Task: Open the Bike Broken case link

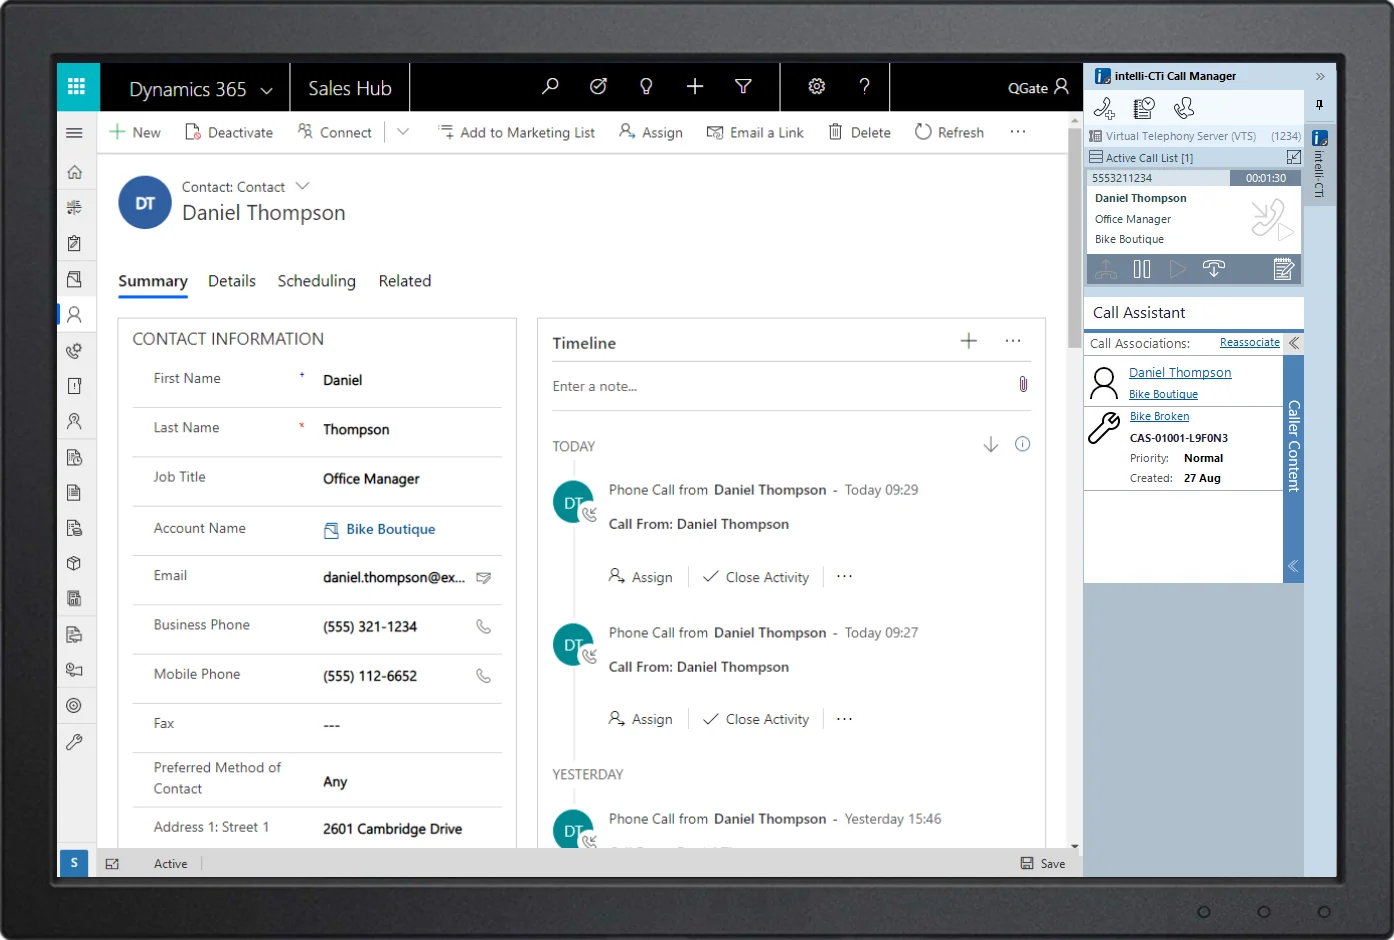Action: click(x=1160, y=416)
